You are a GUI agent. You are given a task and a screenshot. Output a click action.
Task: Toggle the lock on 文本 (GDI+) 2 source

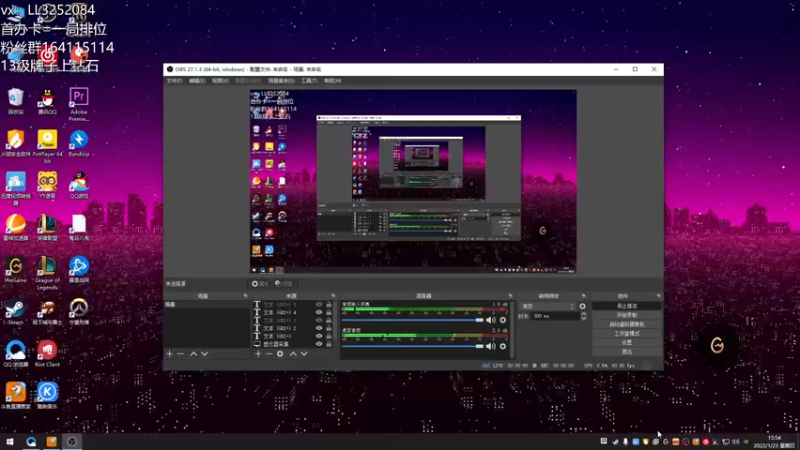(x=329, y=328)
